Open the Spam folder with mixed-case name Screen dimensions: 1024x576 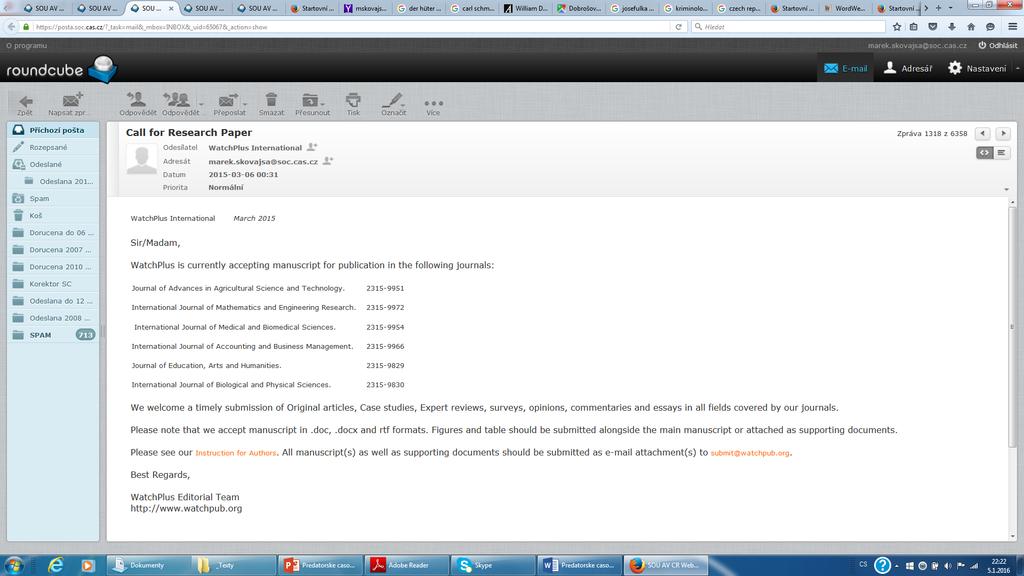coord(53,198)
